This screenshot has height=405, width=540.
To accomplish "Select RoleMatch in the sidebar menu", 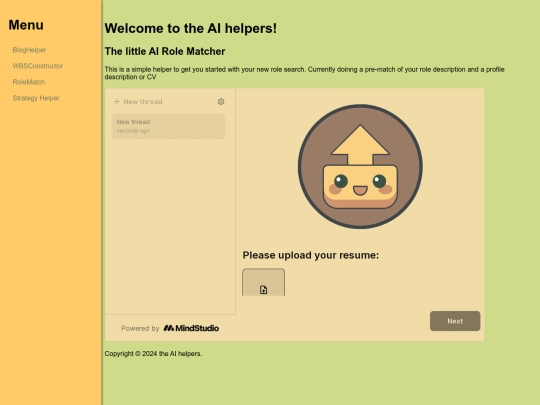I will point(29,82).
